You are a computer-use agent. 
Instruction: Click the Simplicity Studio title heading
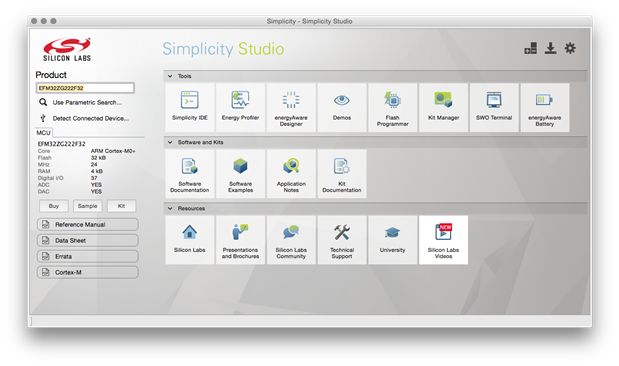coord(223,49)
